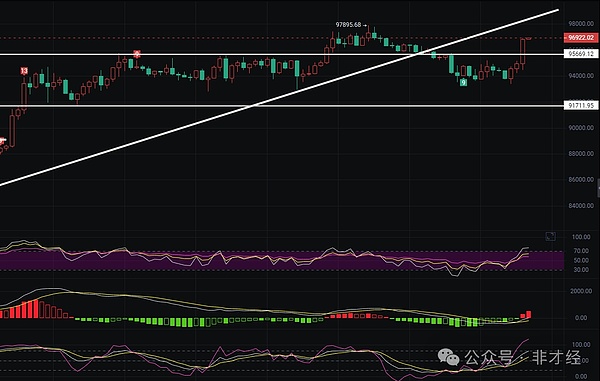Click the RSI 30.00 axis label
Screen dimensions: 600x381
point(581,270)
